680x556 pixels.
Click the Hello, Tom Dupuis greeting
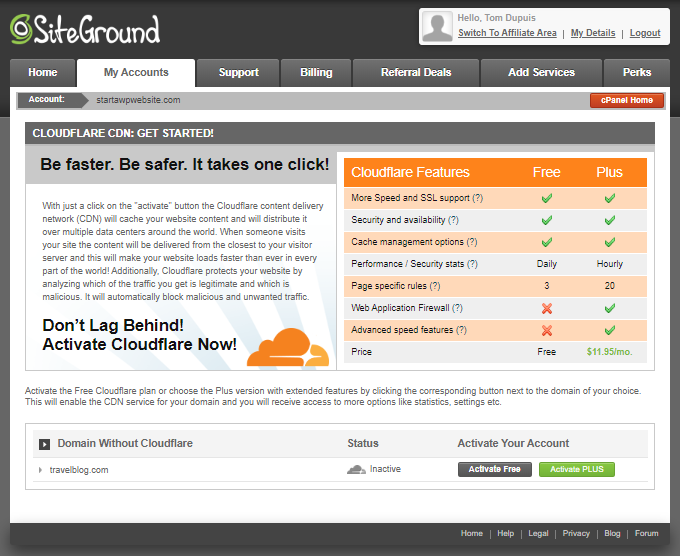(497, 18)
